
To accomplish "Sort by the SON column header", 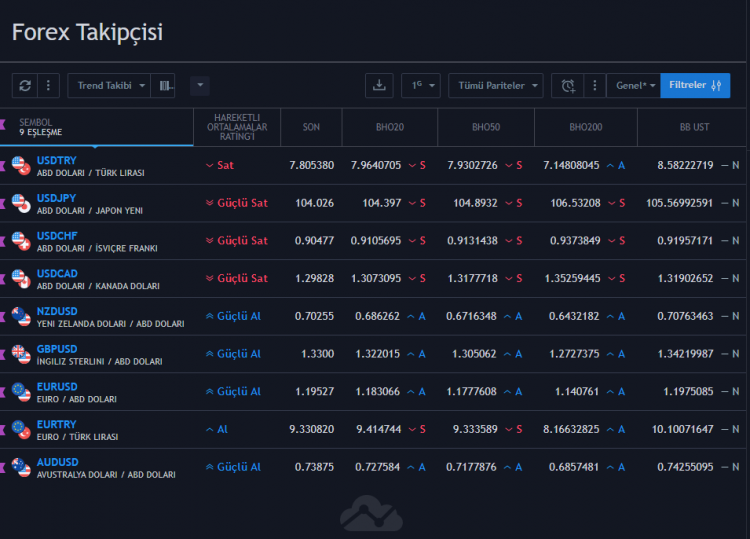I will [x=312, y=128].
